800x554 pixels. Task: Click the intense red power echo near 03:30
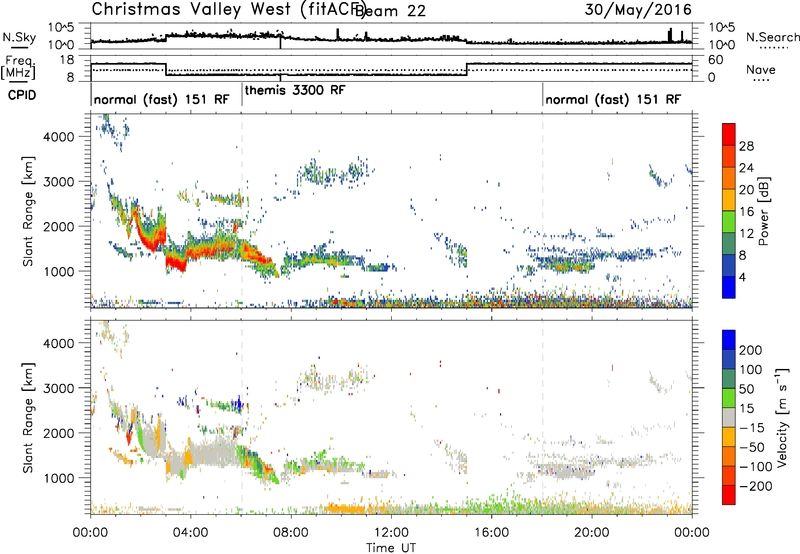pyautogui.click(x=176, y=263)
